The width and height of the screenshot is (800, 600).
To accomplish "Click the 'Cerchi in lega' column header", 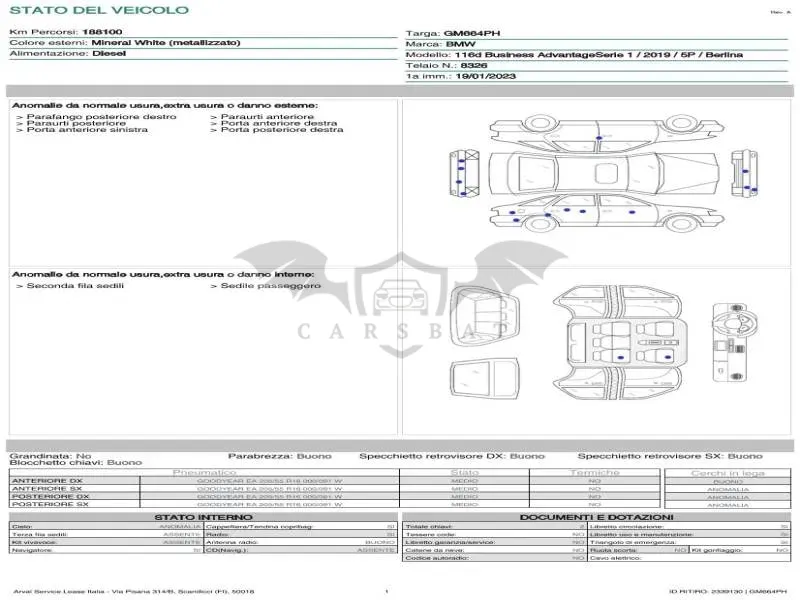I will [728, 473].
